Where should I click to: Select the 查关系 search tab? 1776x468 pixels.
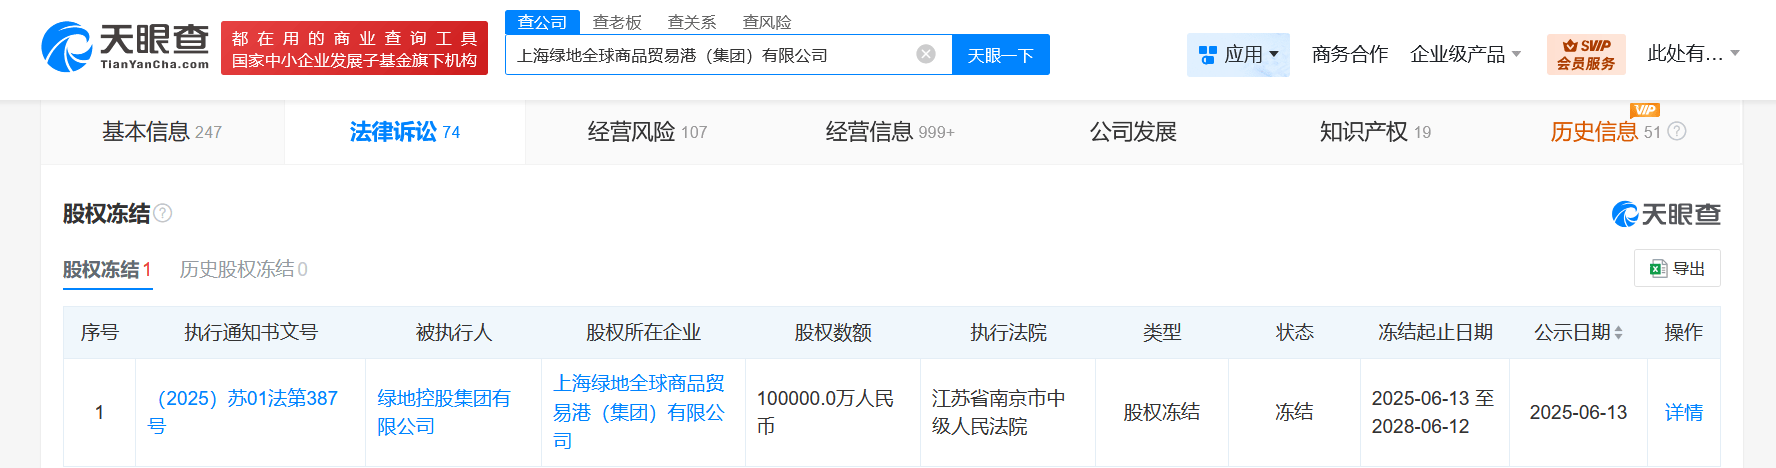692,22
